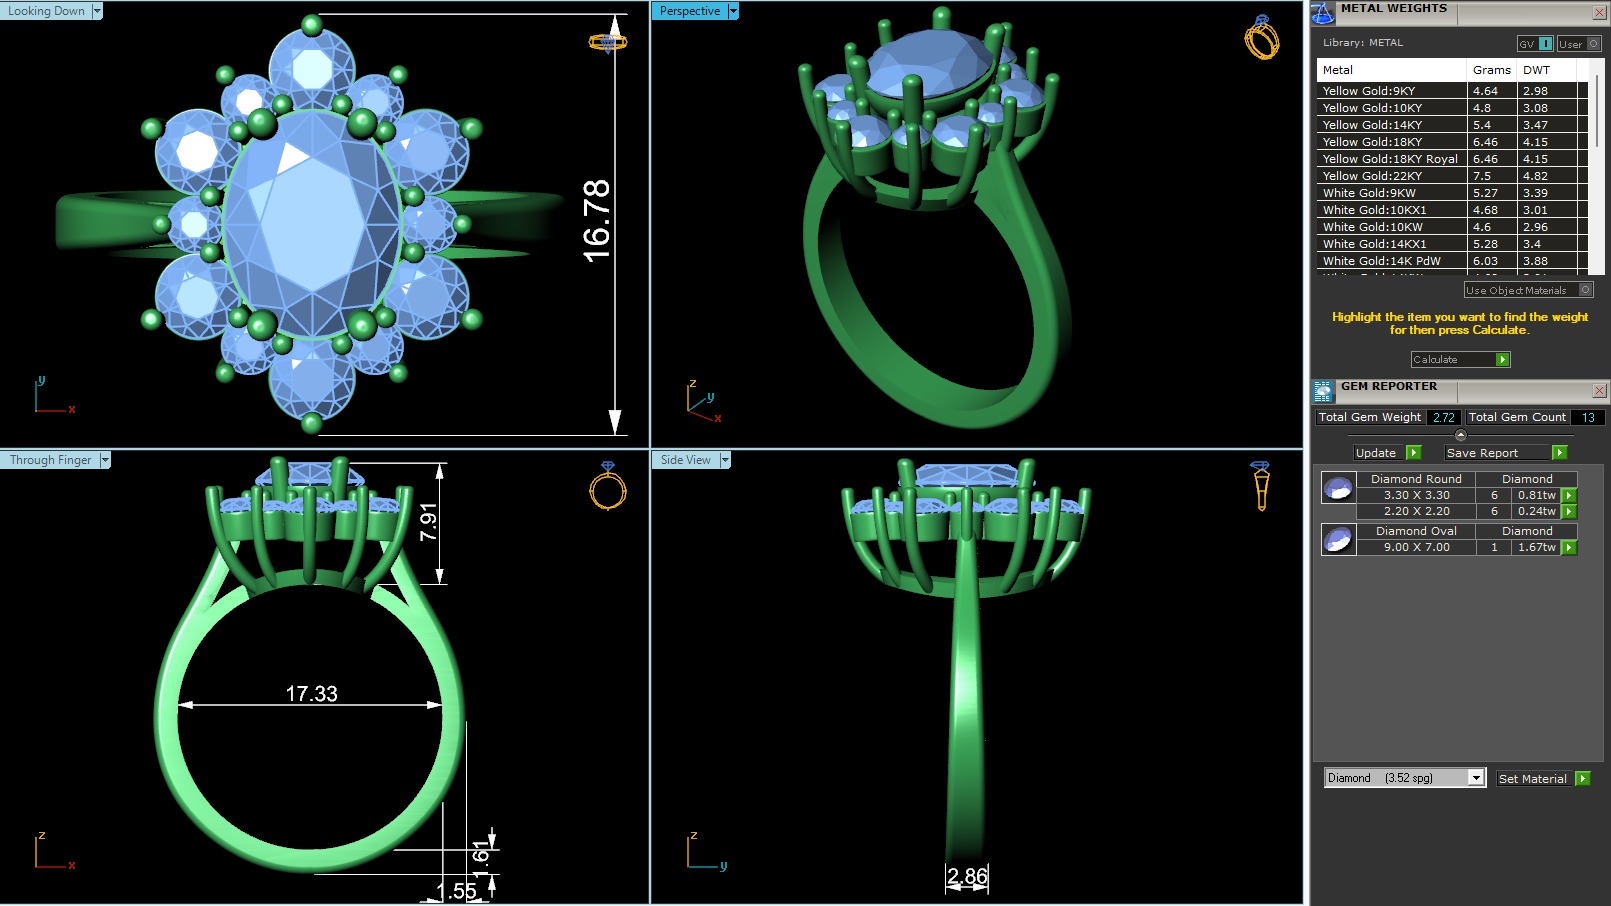Close the Gem Reporter panel

pyautogui.click(x=1599, y=390)
